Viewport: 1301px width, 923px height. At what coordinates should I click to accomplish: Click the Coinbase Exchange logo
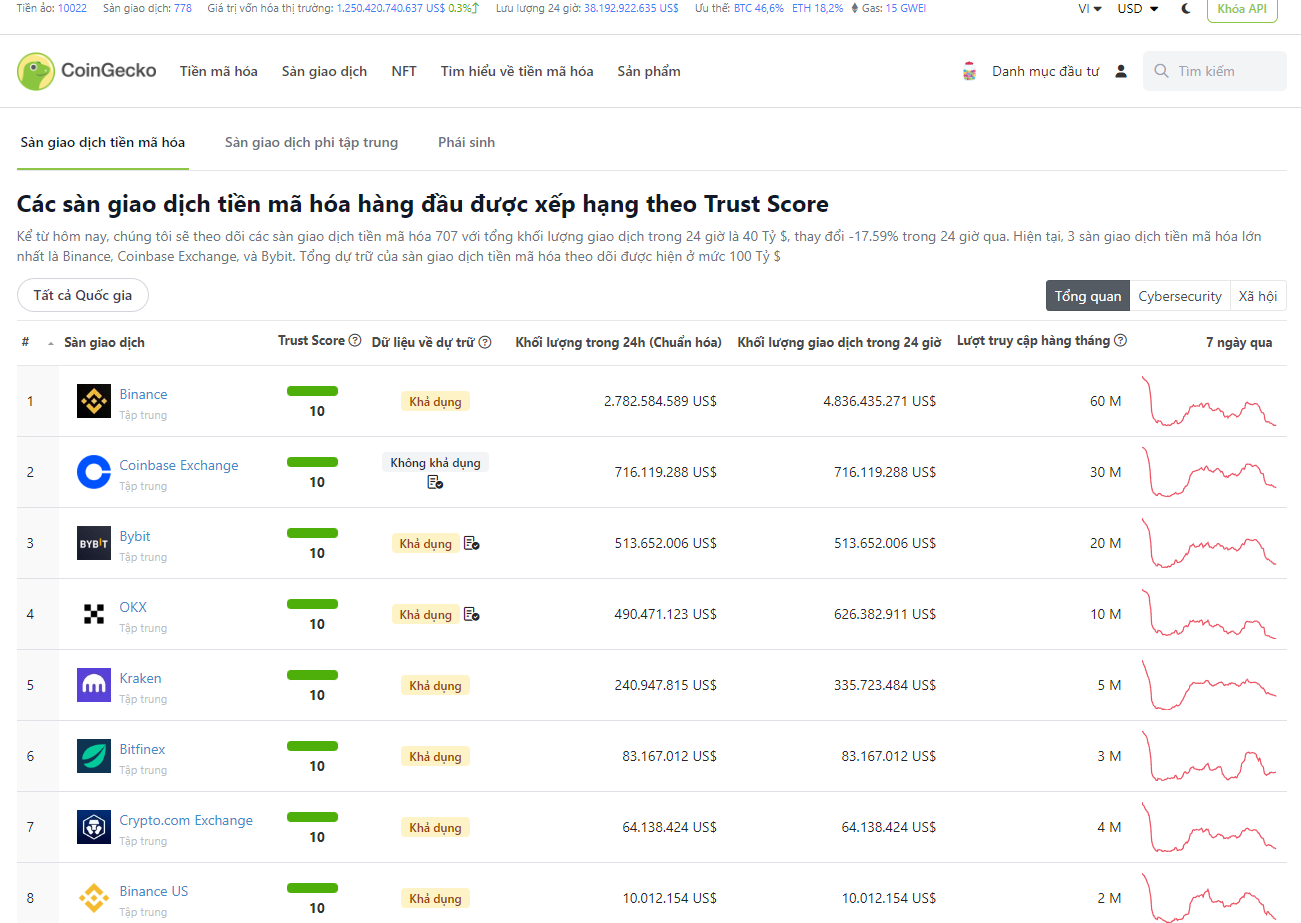tap(94, 472)
